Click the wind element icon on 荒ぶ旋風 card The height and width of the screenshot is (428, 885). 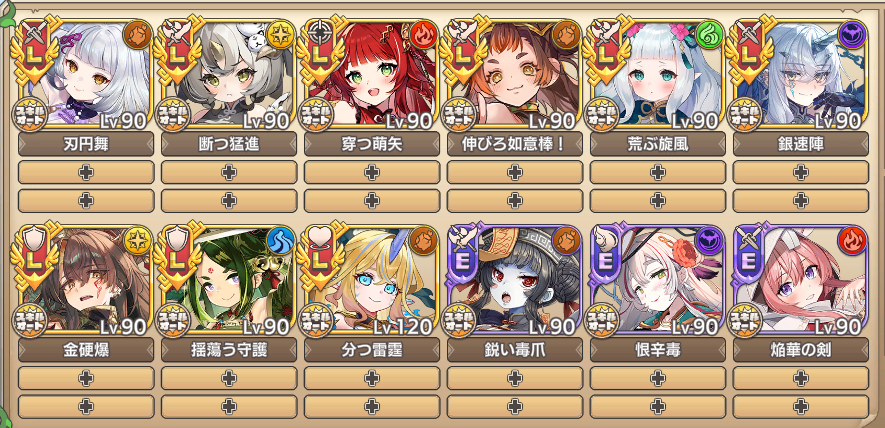click(708, 34)
